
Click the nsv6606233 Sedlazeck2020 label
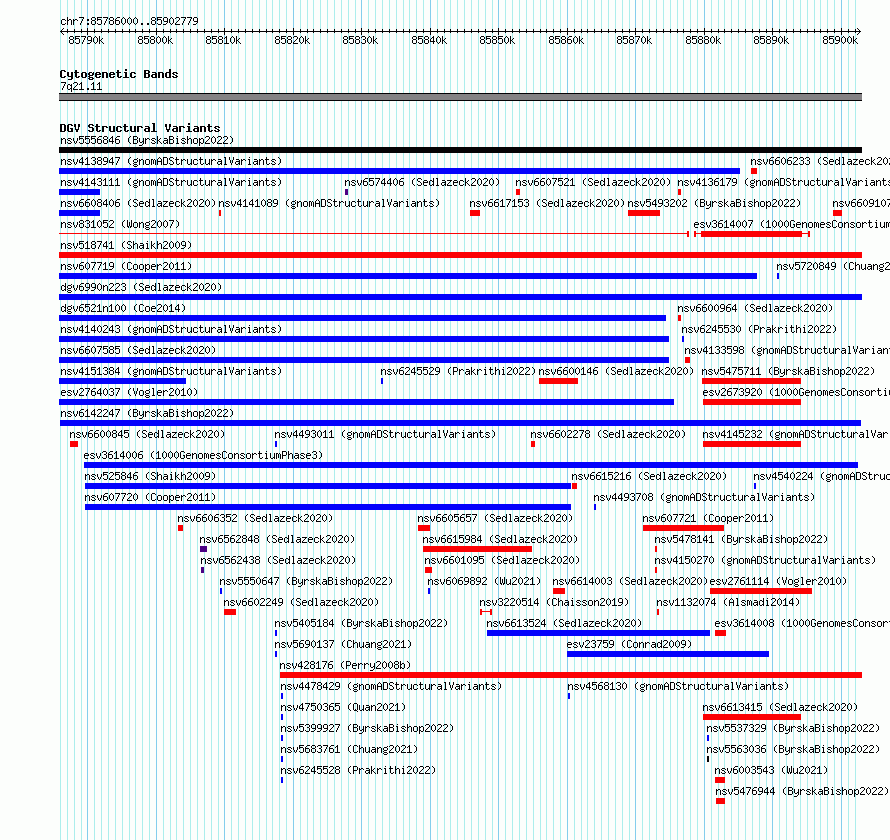point(820,161)
